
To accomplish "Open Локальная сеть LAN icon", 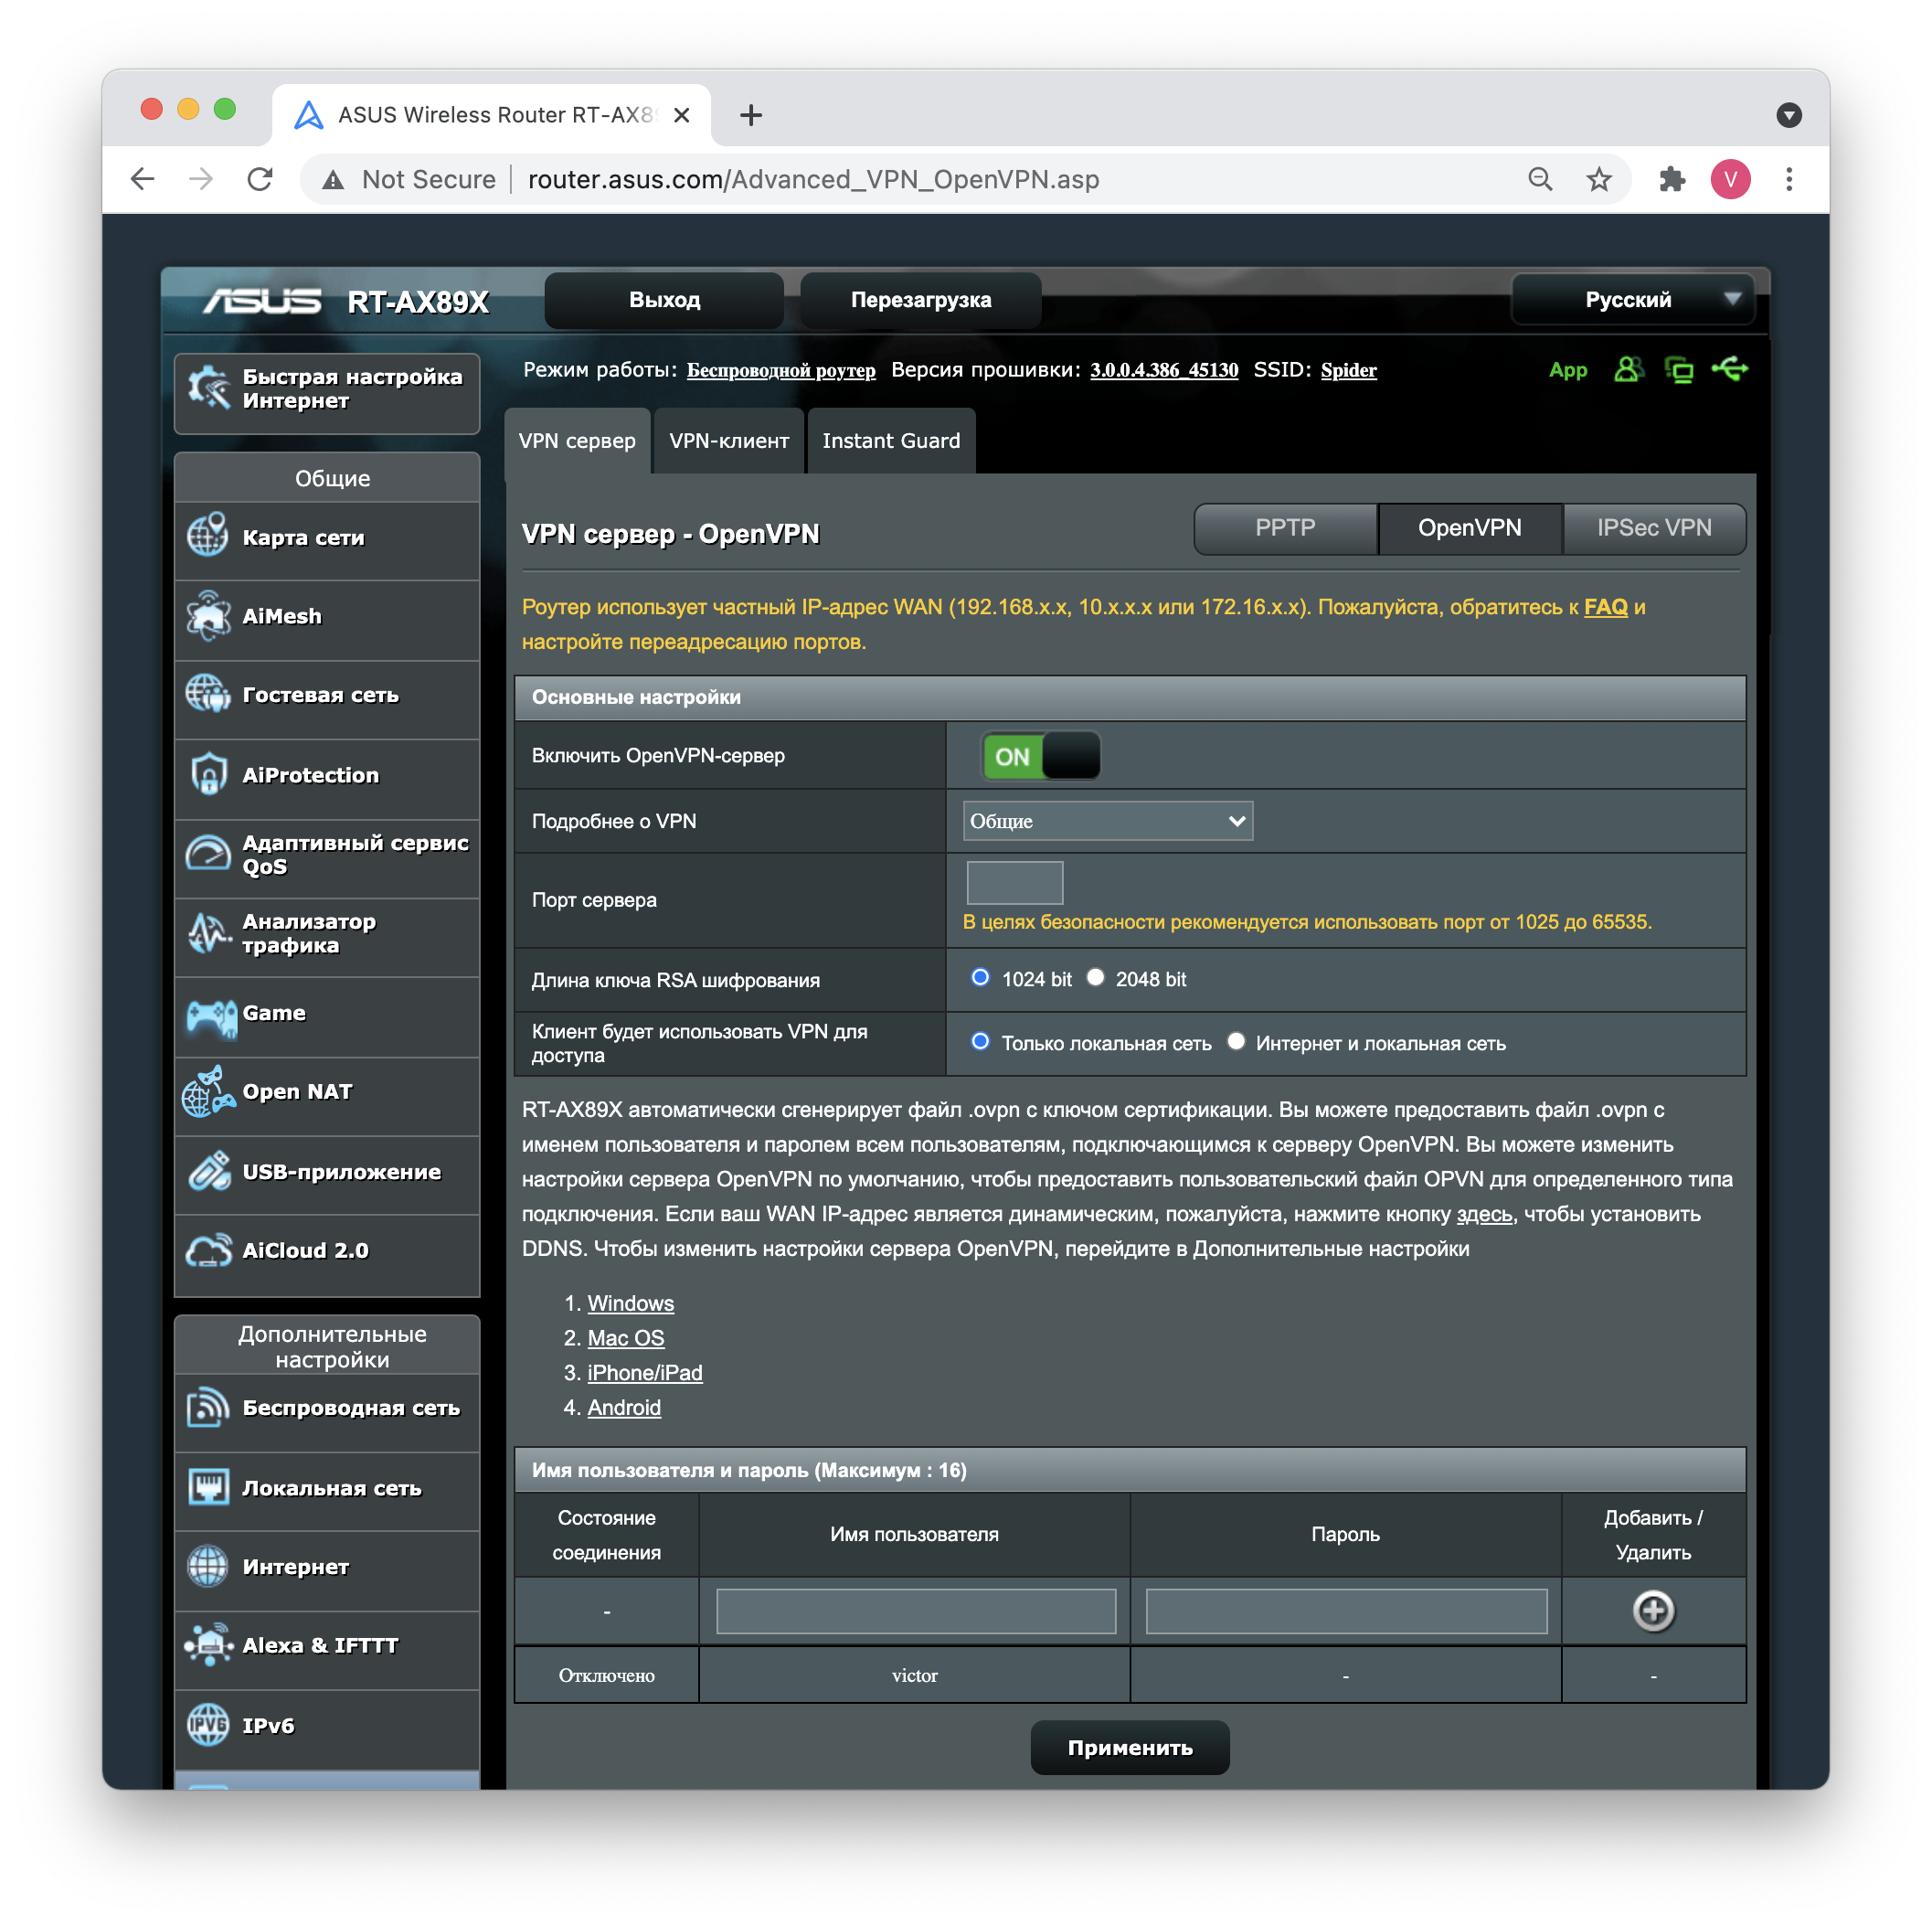I will (208, 1487).
